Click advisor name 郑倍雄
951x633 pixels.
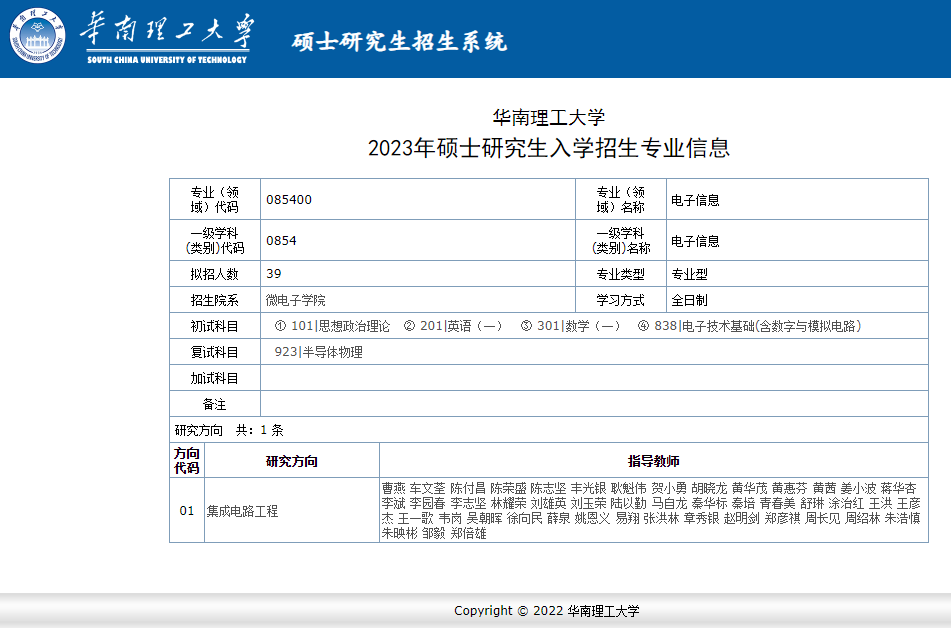pyautogui.click(x=468, y=534)
